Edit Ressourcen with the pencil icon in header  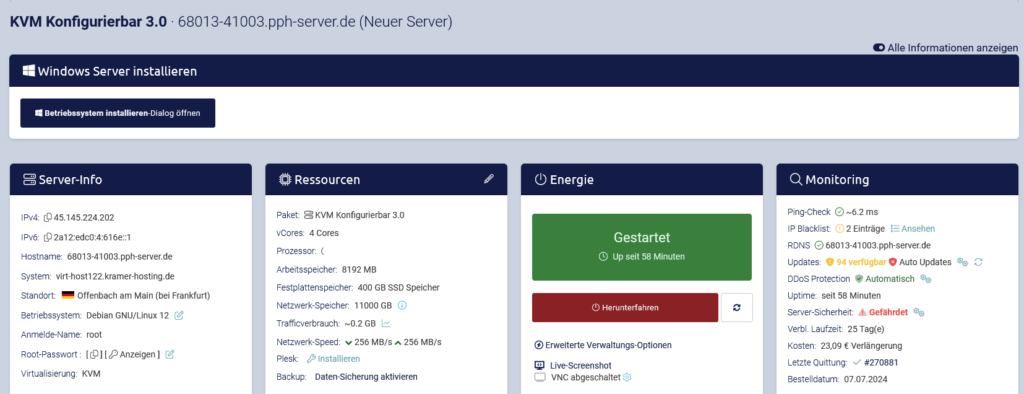[x=488, y=179]
